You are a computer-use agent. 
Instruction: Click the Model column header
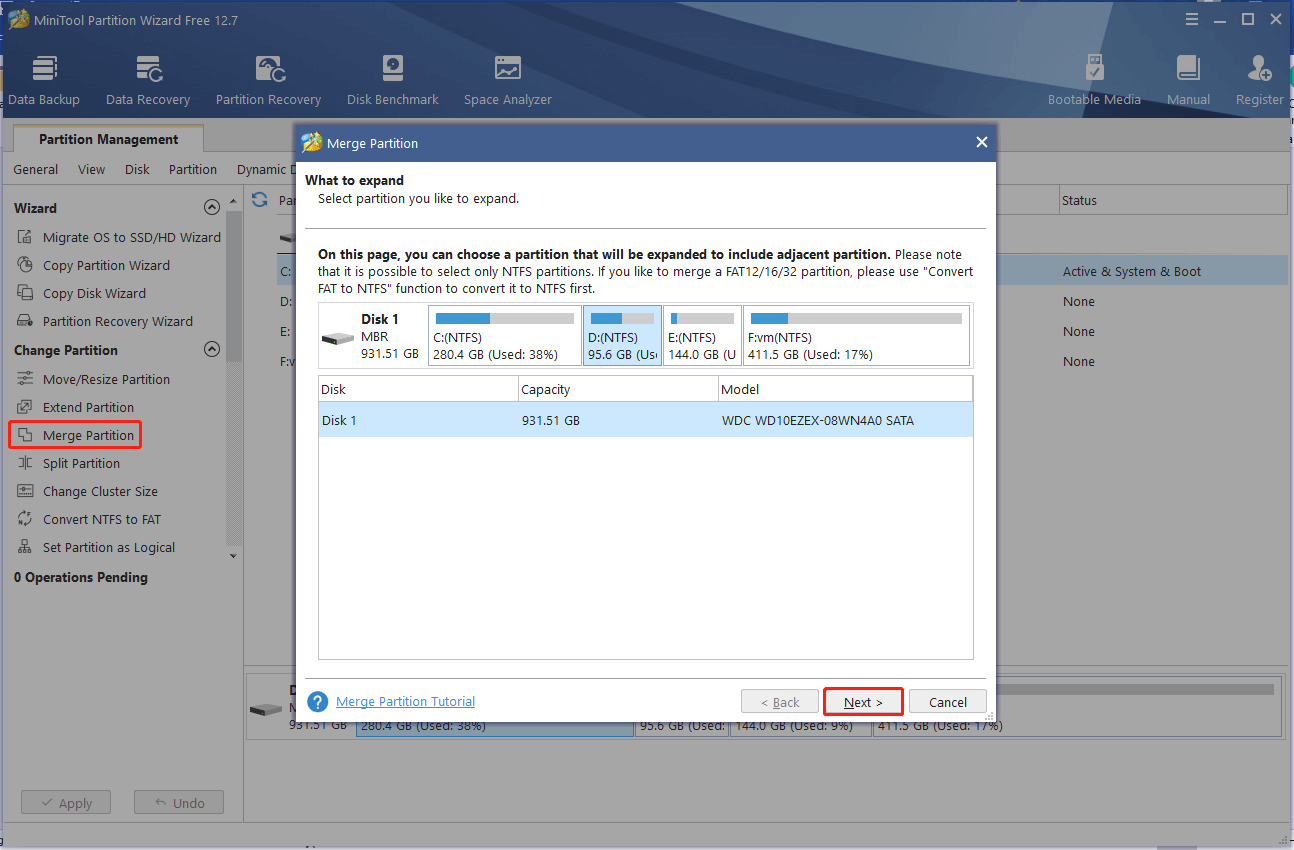845,389
